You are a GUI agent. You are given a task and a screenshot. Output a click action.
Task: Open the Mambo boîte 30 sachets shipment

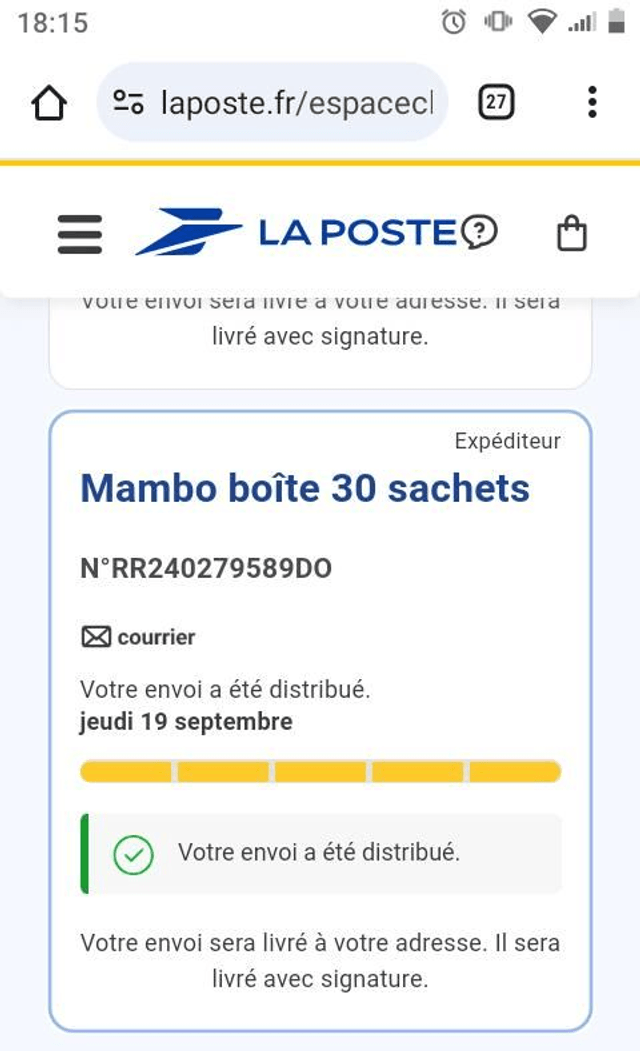[305, 489]
